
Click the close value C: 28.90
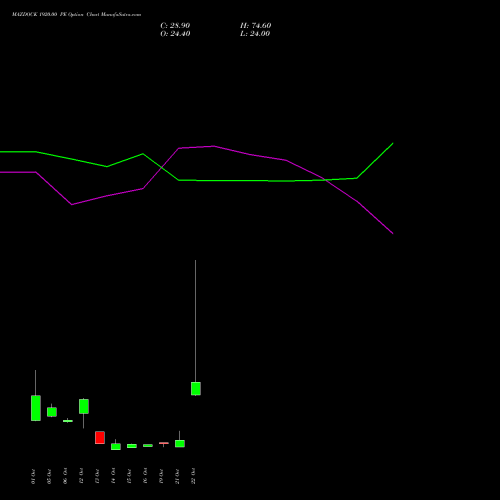click(x=175, y=26)
